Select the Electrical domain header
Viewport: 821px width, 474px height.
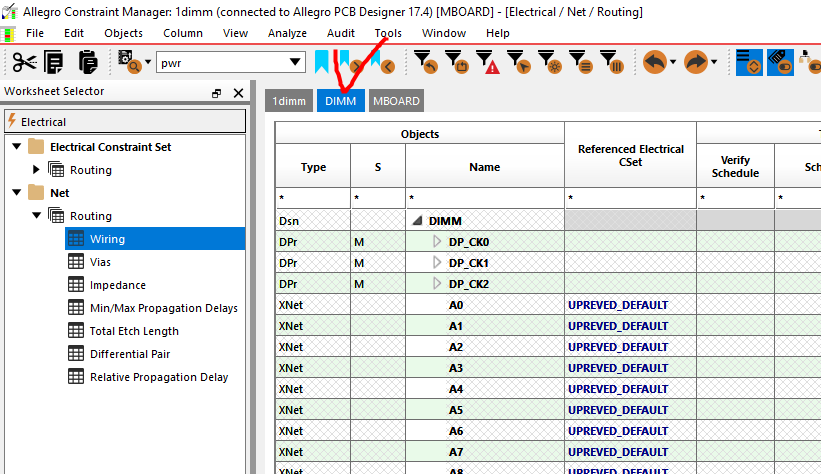click(125, 122)
